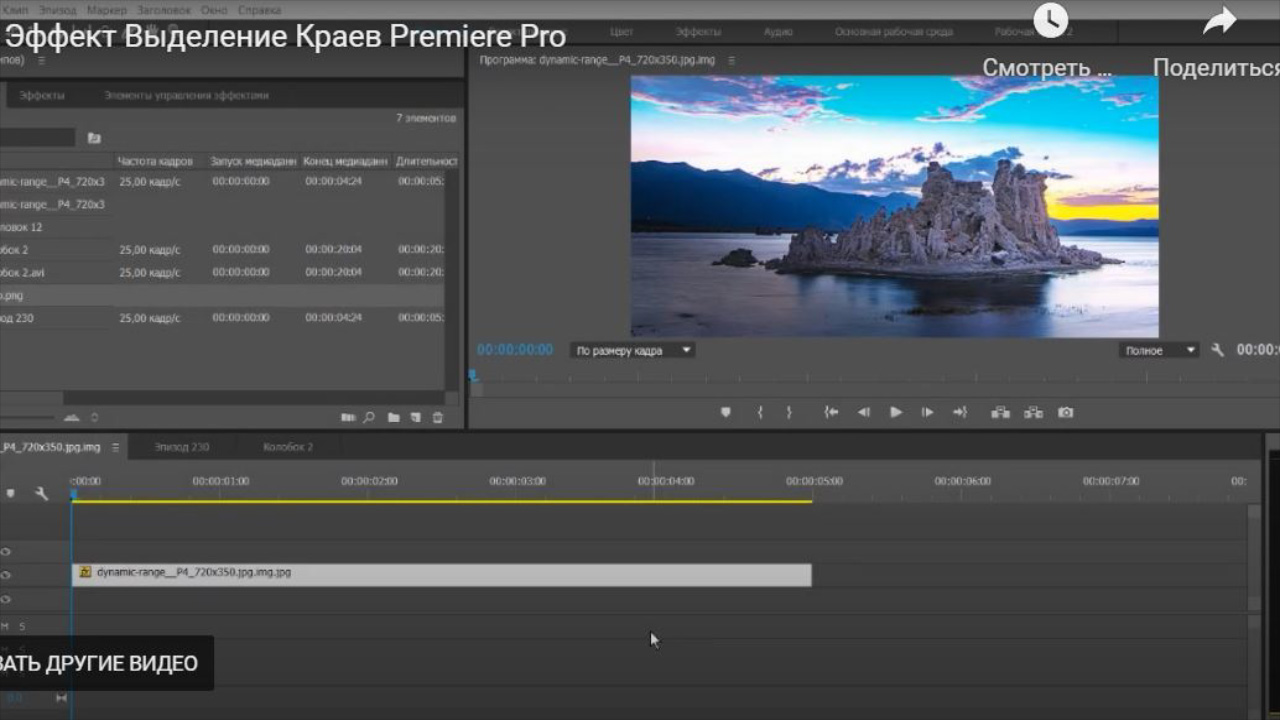
Task: Switch to the 'Колобок 2' timeline tab
Action: tap(288, 447)
